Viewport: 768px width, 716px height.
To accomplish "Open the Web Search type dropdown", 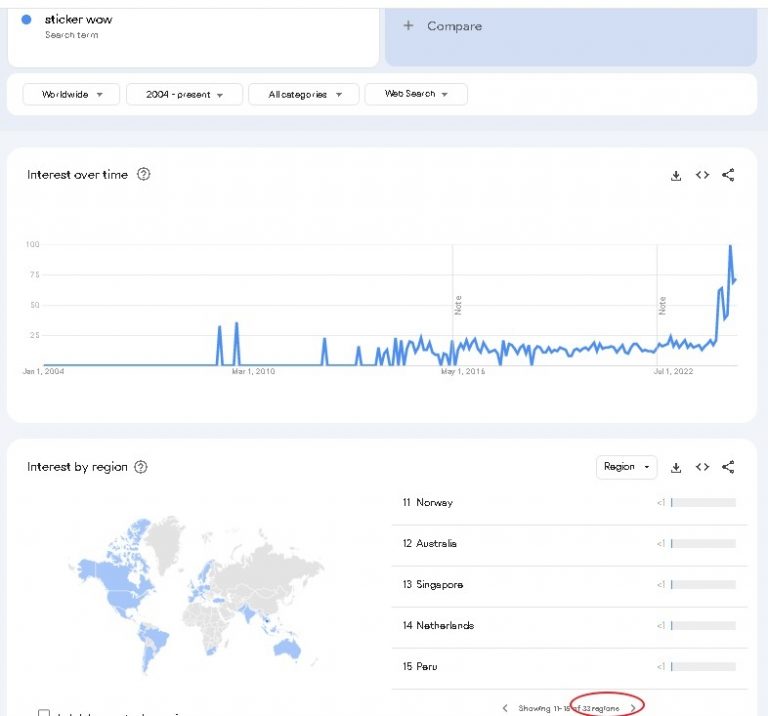I will pos(416,94).
